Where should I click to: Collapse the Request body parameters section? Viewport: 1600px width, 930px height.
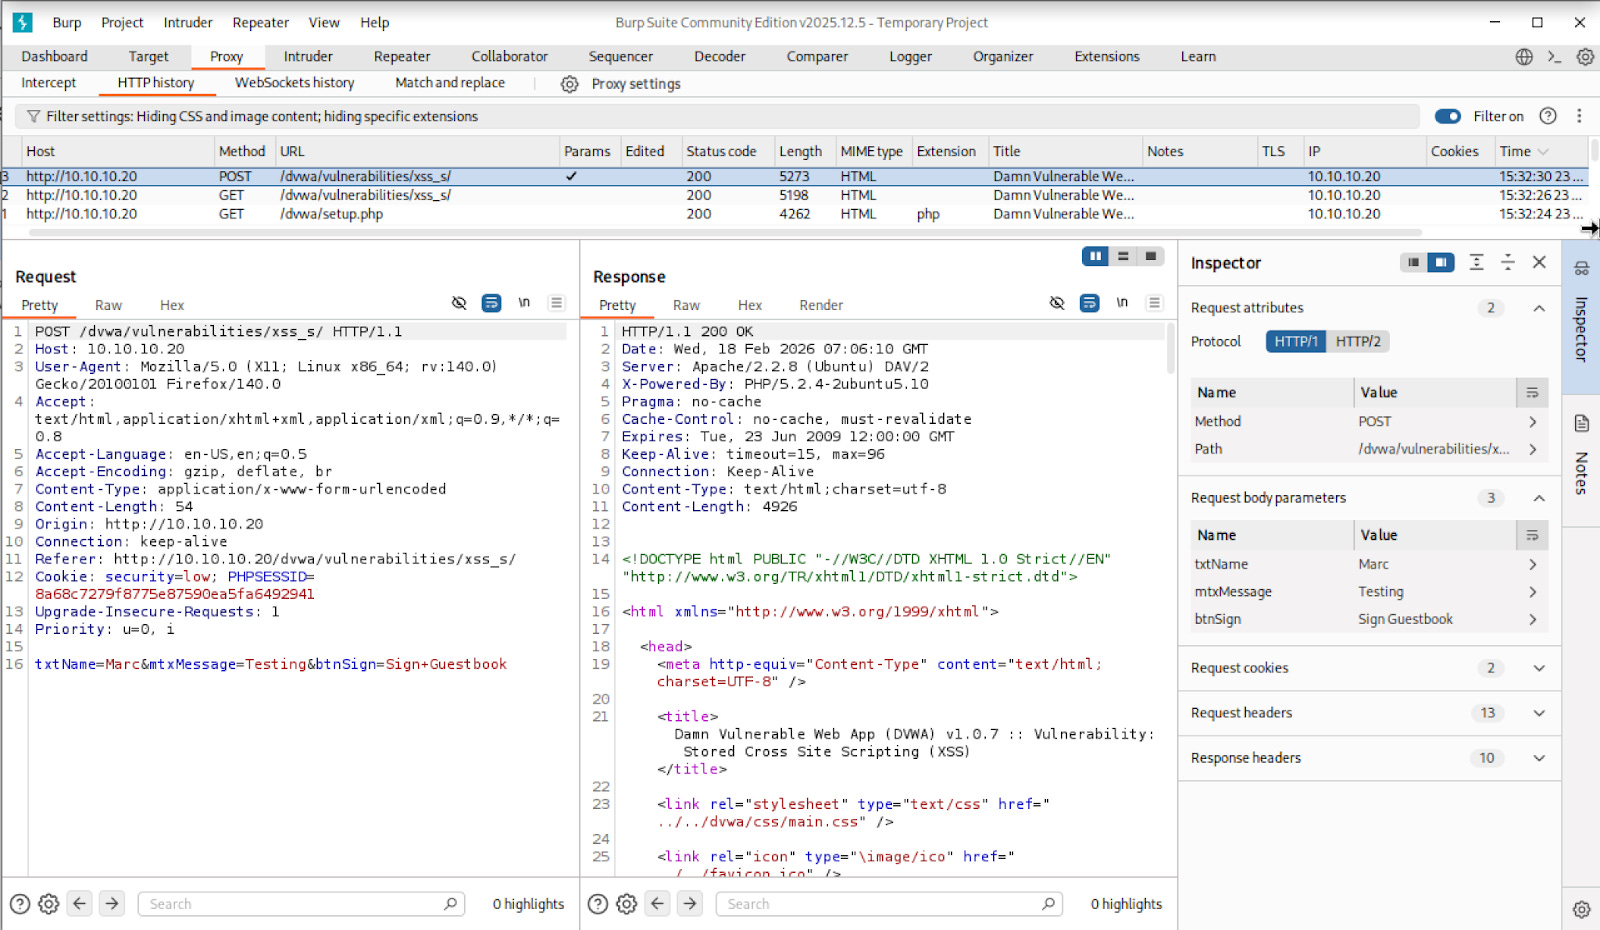click(1539, 498)
